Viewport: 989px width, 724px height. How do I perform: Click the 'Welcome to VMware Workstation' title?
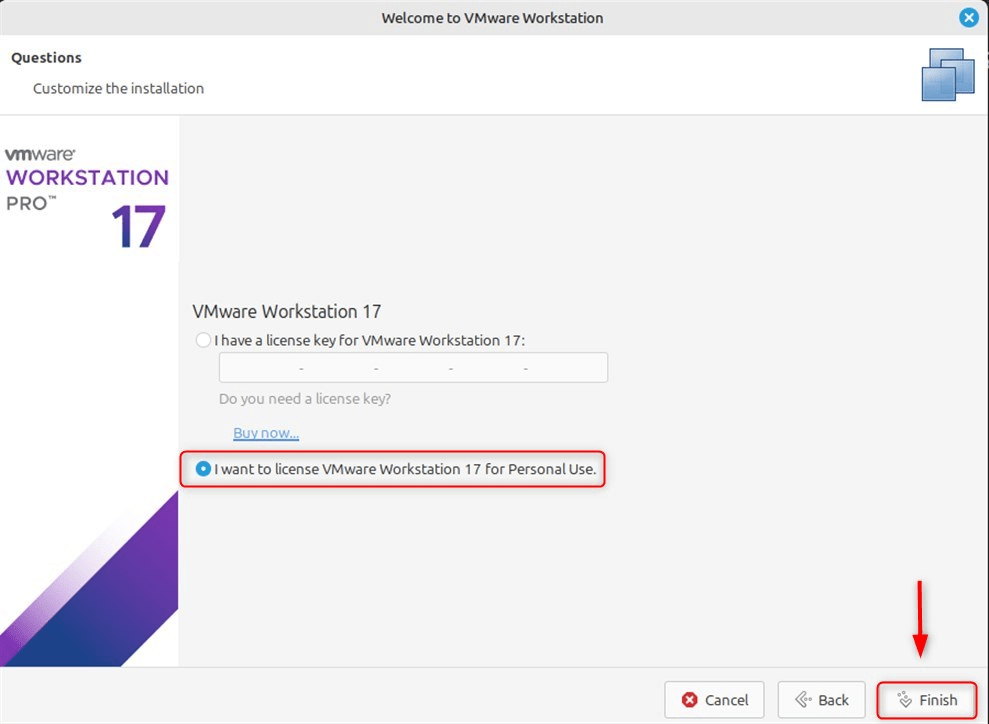[493, 18]
